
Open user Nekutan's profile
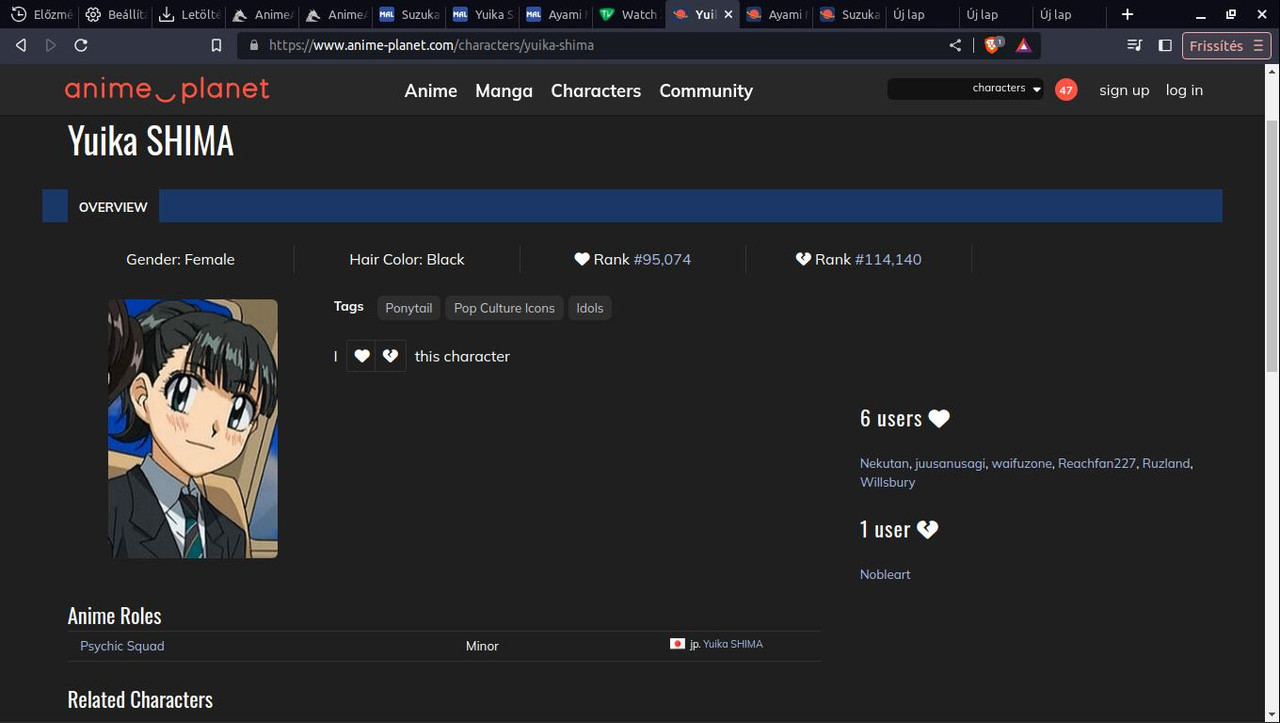coord(884,463)
